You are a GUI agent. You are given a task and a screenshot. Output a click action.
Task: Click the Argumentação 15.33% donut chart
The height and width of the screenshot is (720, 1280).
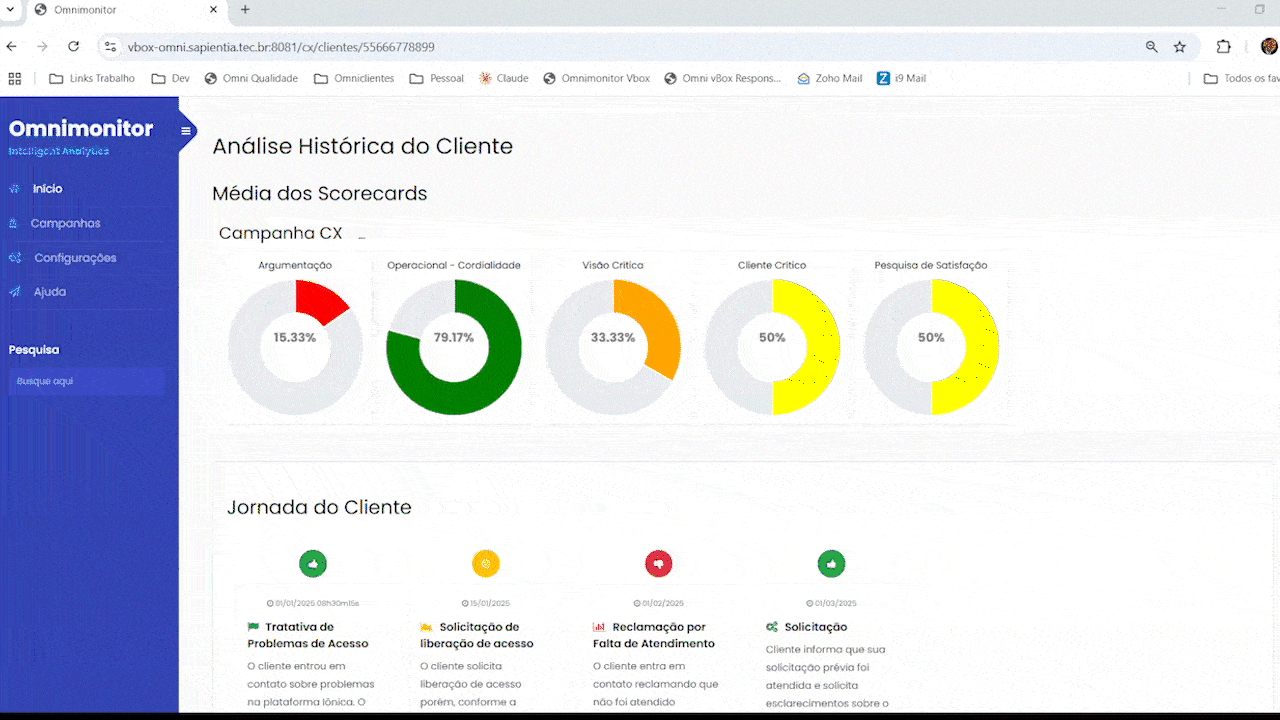pos(295,347)
